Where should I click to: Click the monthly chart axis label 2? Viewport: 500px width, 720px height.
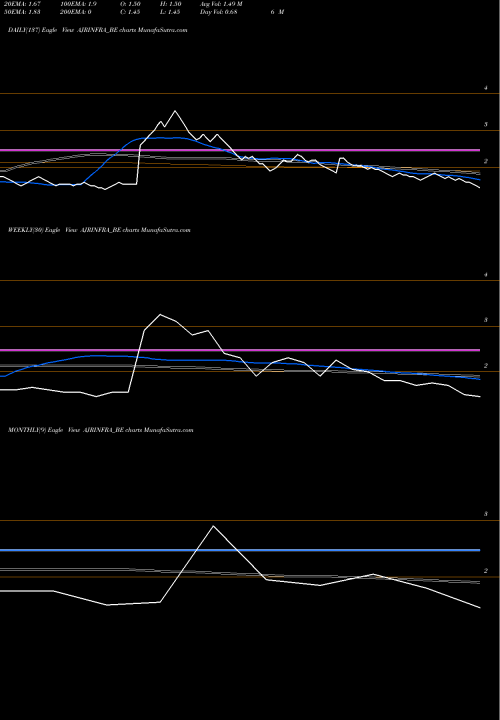click(x=486, y=571)
